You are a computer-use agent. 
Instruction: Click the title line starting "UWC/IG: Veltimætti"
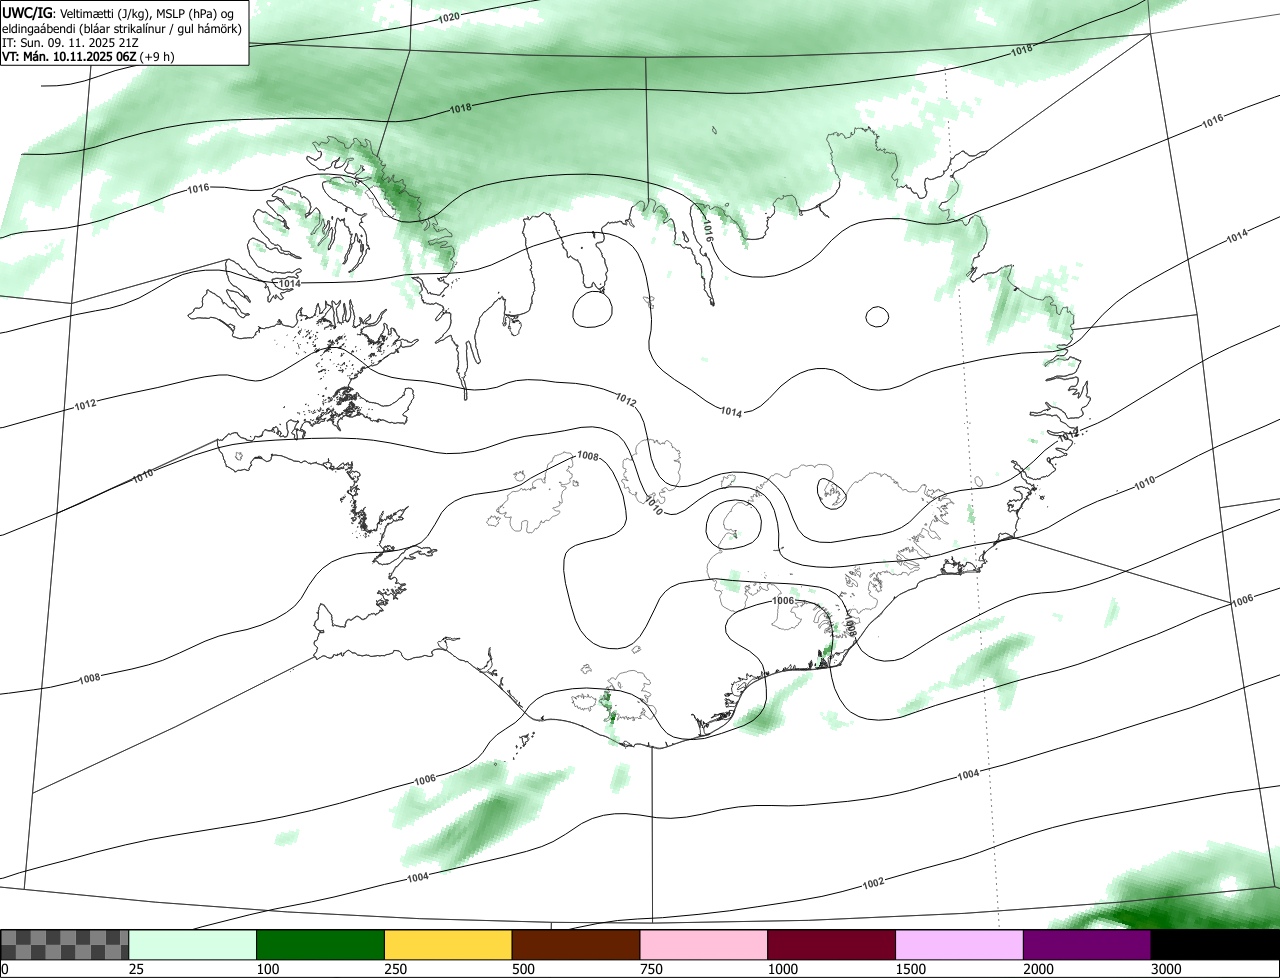[x=117, y=13]
